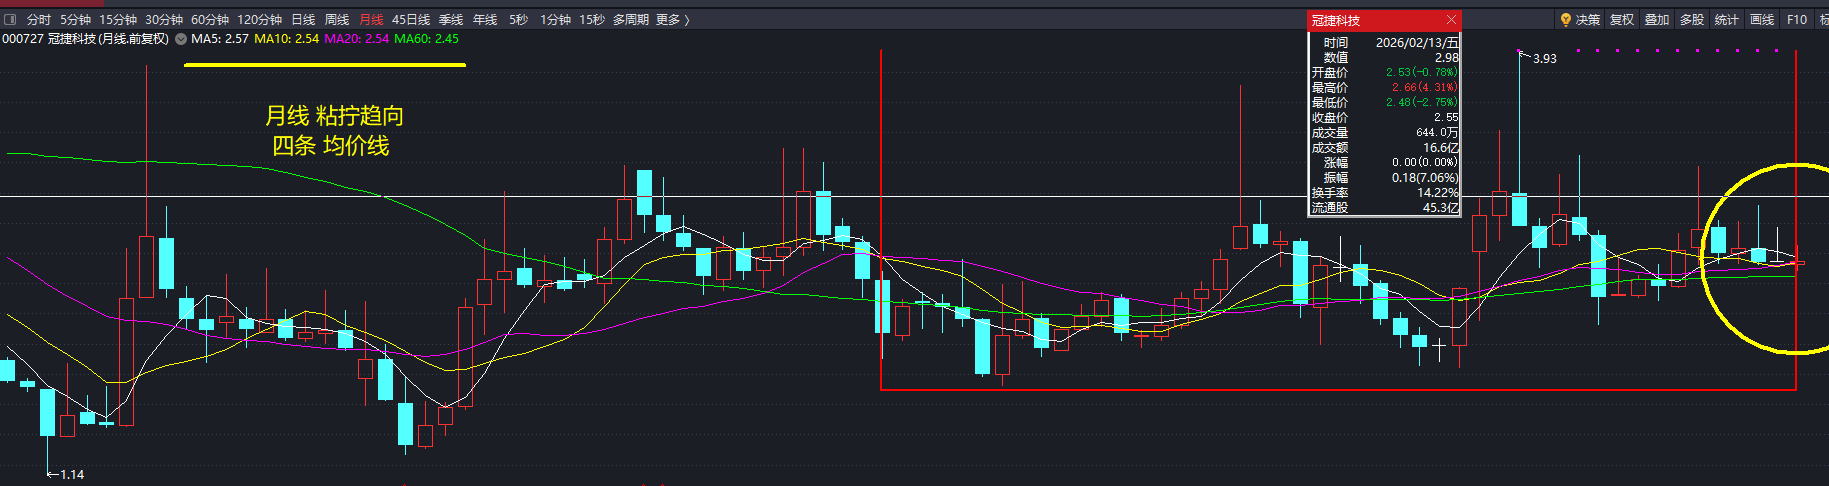Viewport: 1829px width, 486px height.
Task: Click the yellow MA10: 2.54 label
Action: 287,39
